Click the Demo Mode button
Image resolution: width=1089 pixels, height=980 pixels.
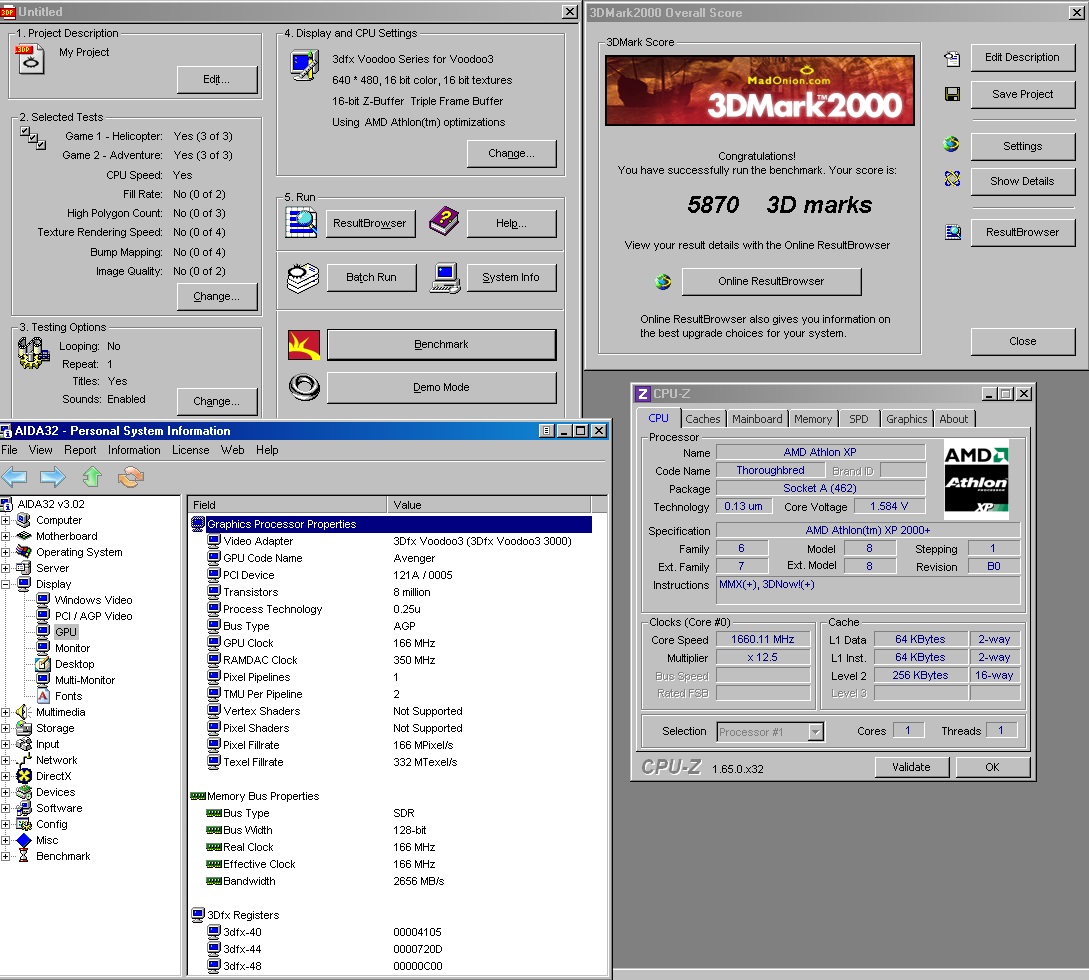[x=441, y=388]
